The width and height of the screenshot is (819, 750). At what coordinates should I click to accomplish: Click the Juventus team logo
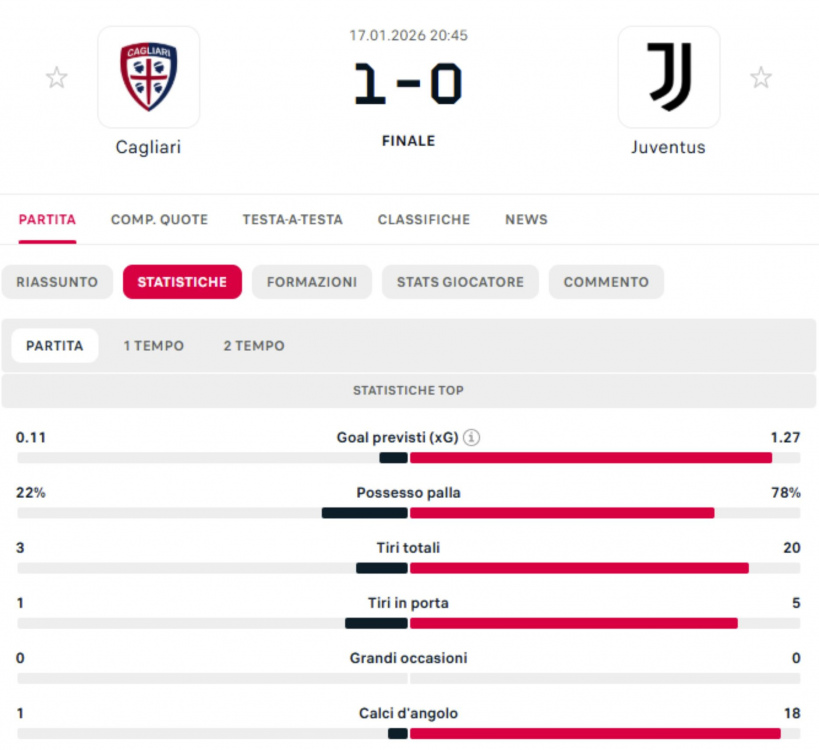point(668,77)
